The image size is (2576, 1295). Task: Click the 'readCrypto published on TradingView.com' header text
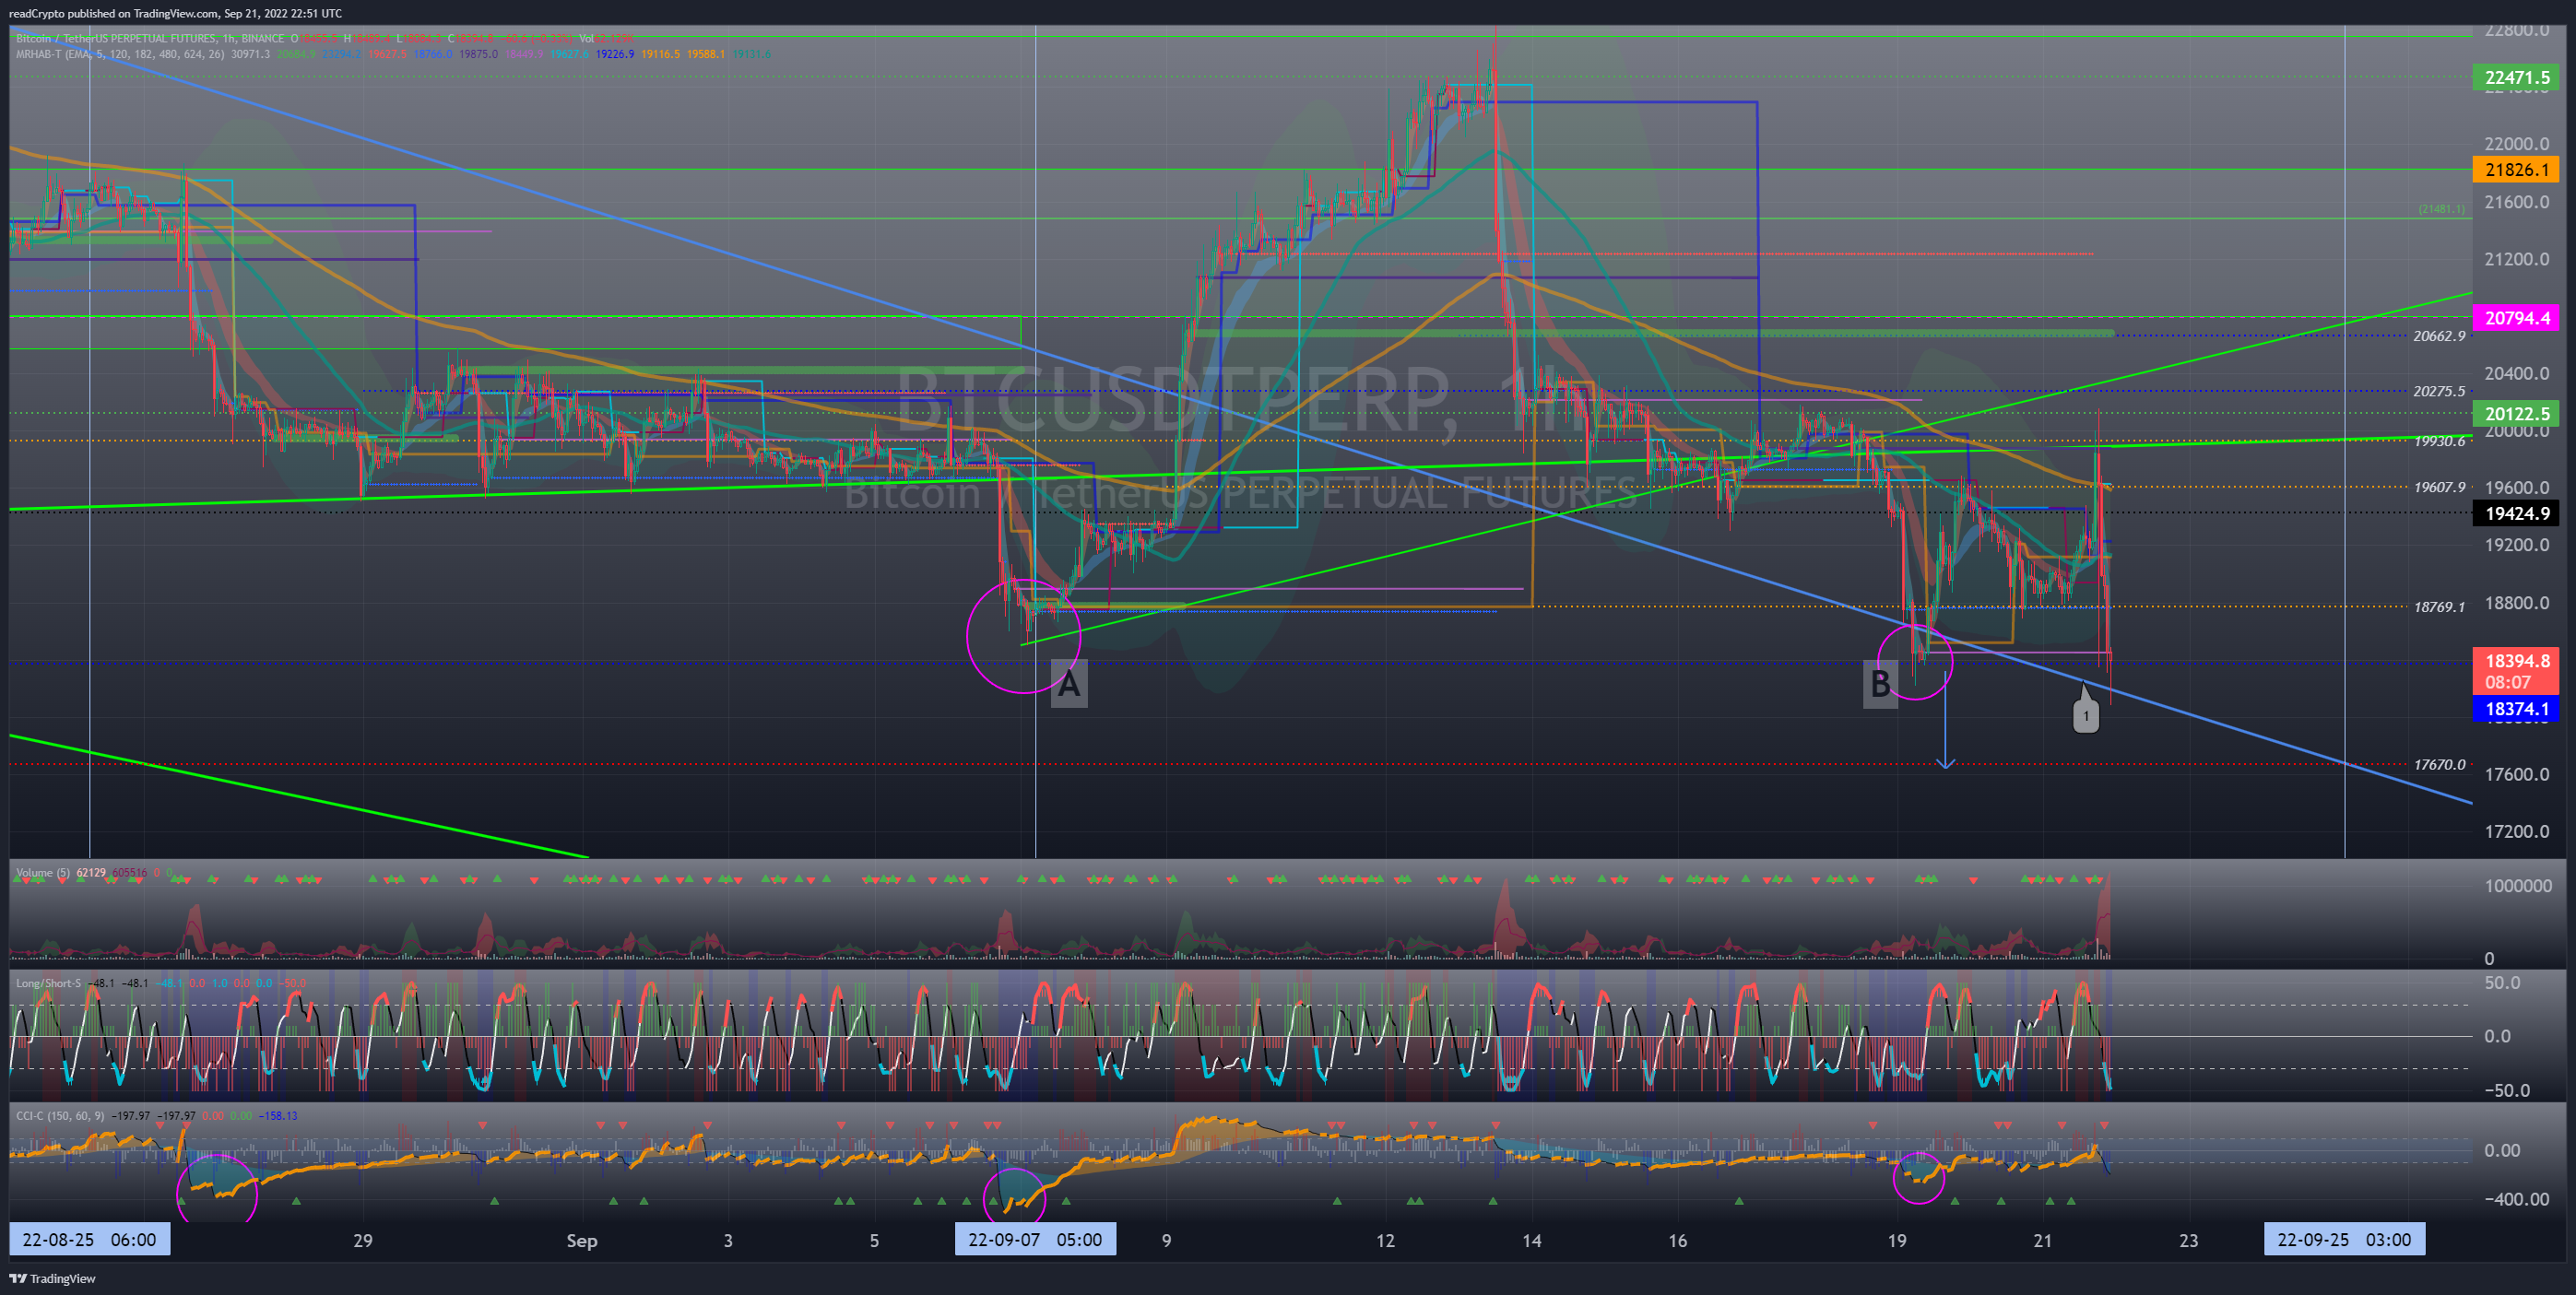[x=113, y=13]
